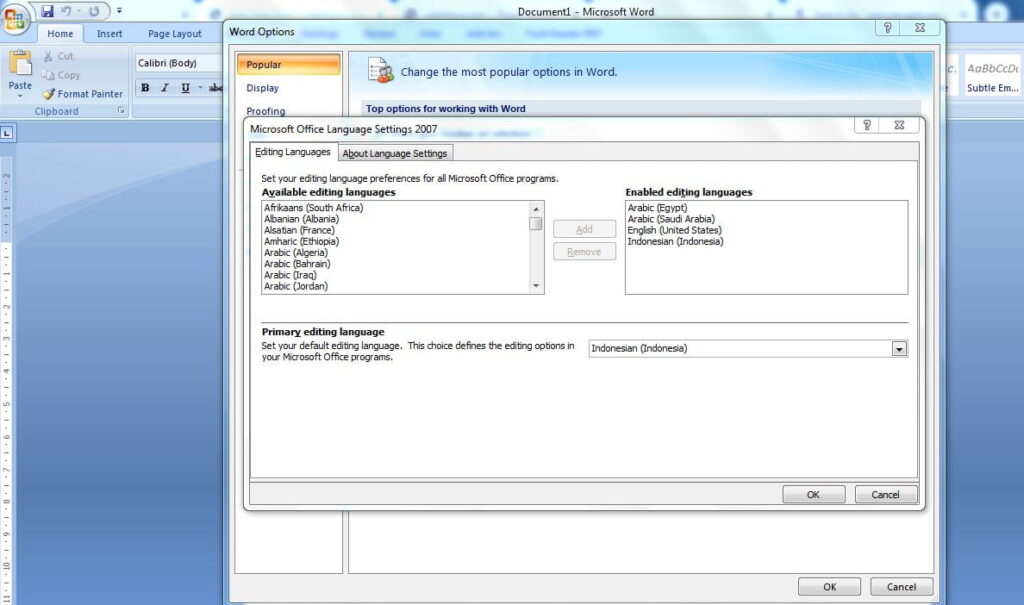The height and width of the screenshot is (605, 1024).
Task: Open the Paste options arrow
Action: [20, 96]
